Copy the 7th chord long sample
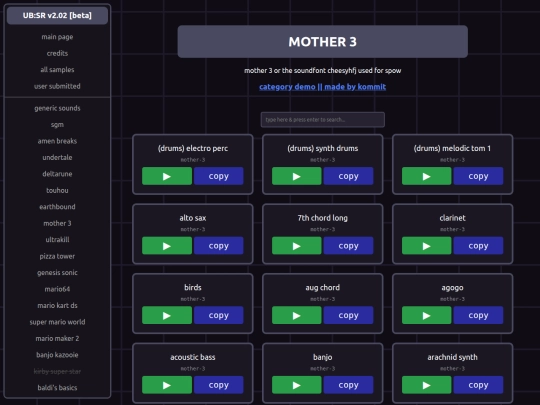The width and height of the screenshot is (540, 405). pos(349,246)
